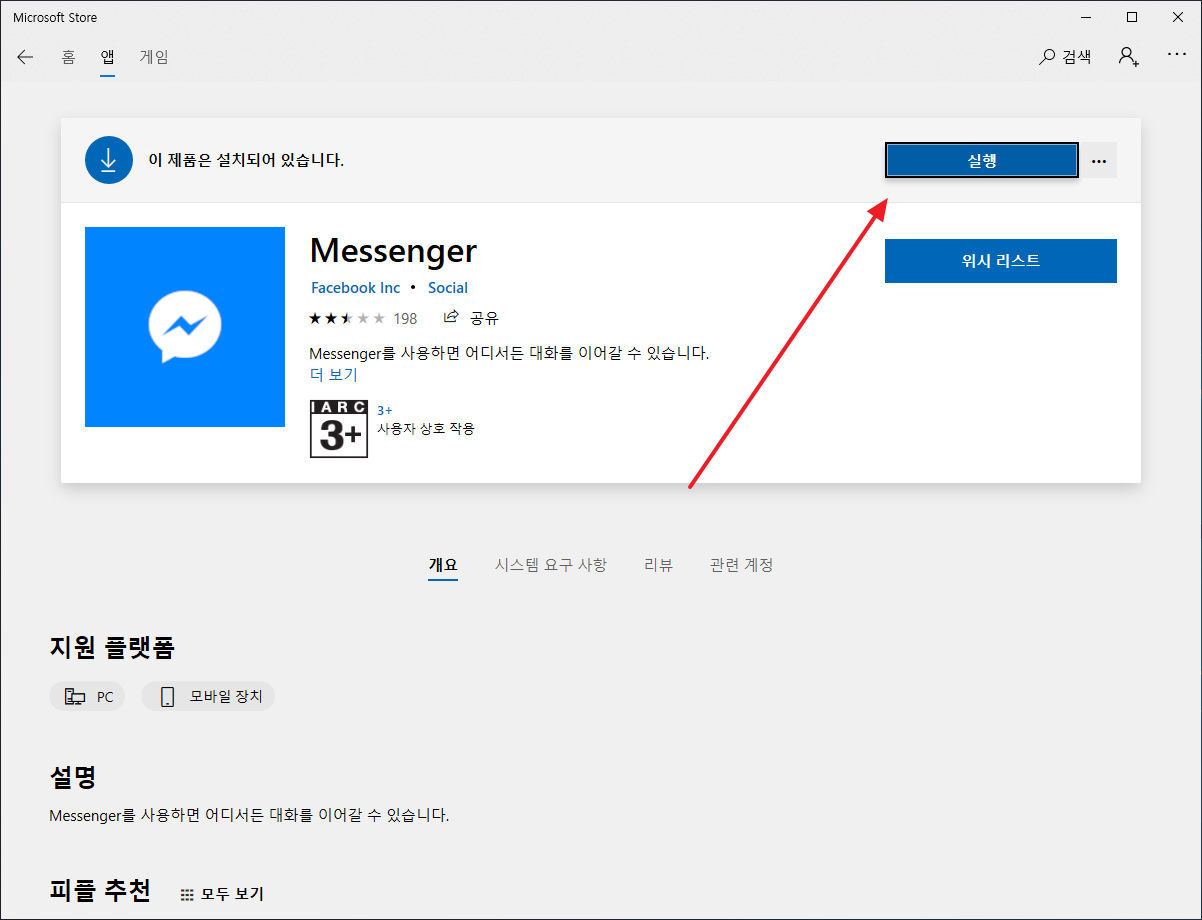Go back with the arrow icon
Screen dimensions: 1202x920
coord(25,57)
